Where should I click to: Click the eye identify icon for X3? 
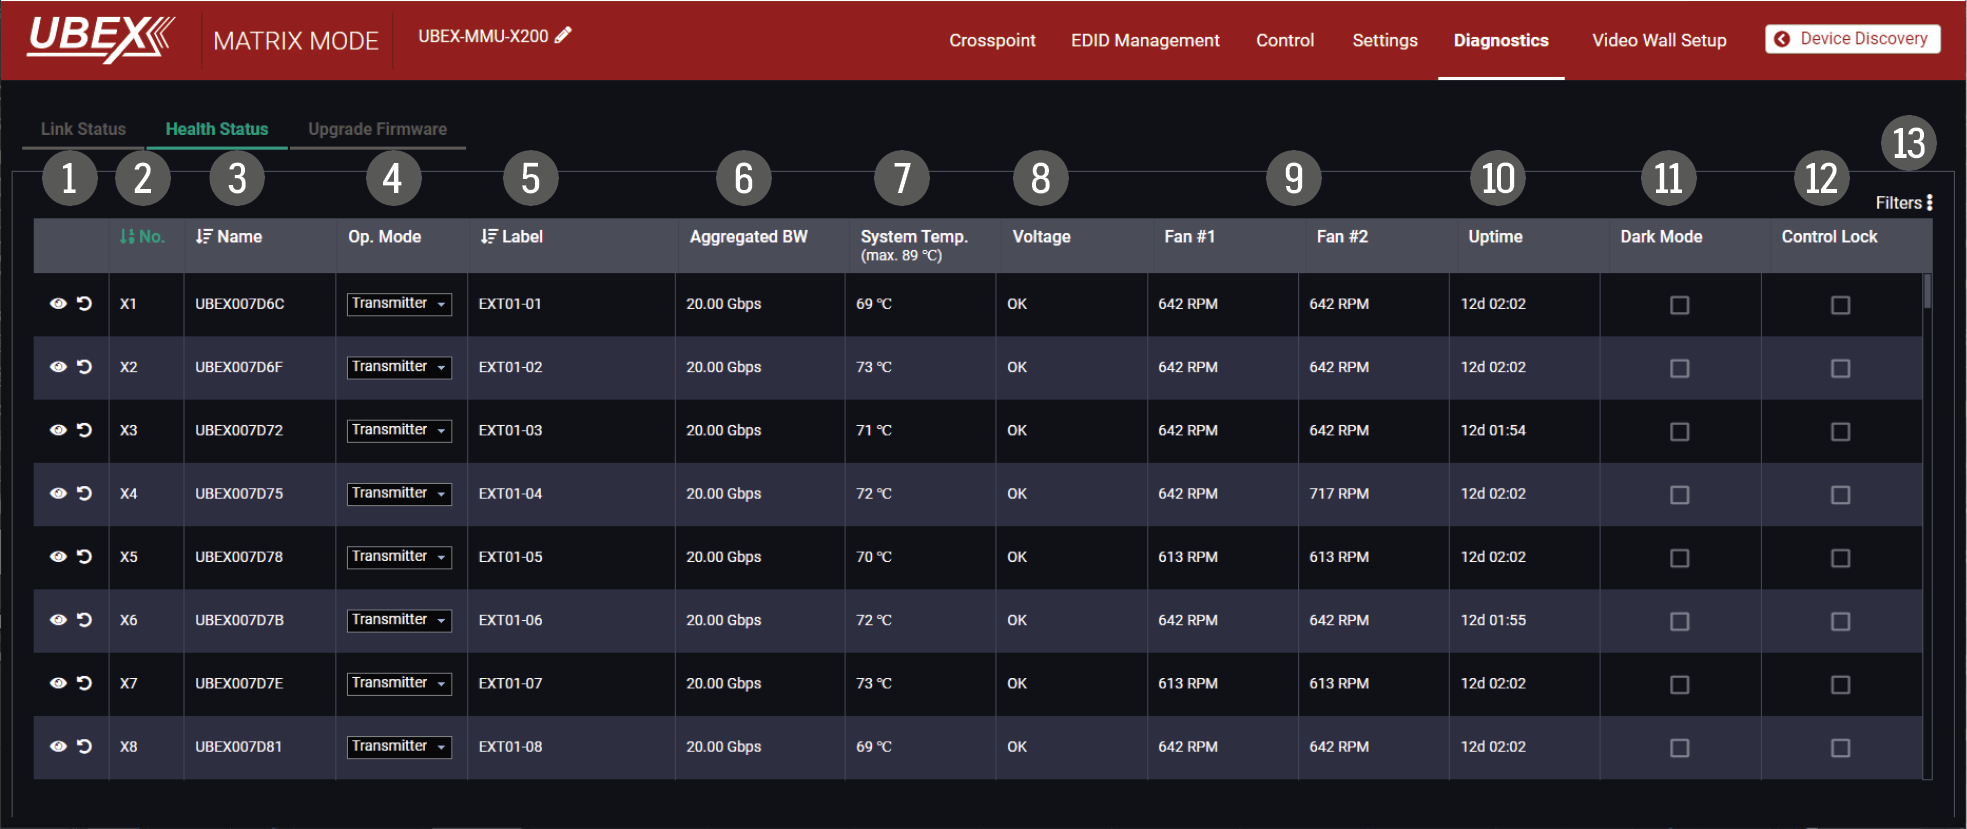click(58, 430)
